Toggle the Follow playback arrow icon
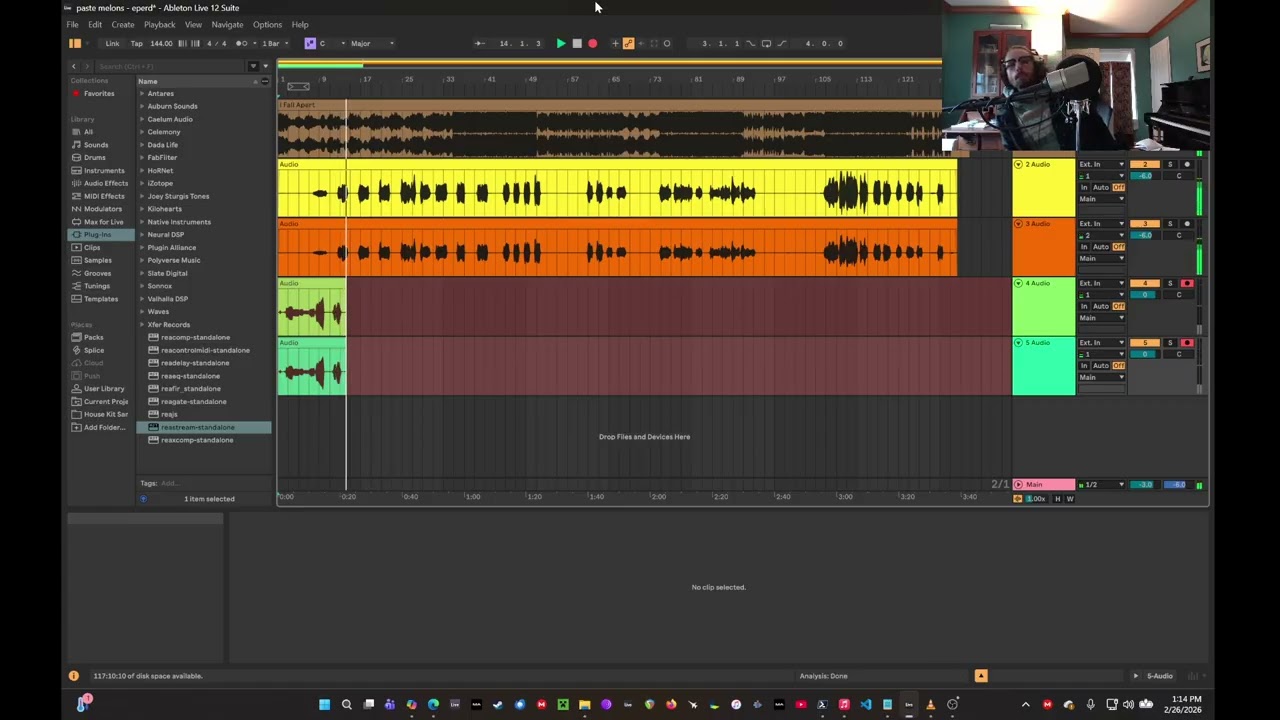This screenshot has height=720, width=1280. point(480,43)
